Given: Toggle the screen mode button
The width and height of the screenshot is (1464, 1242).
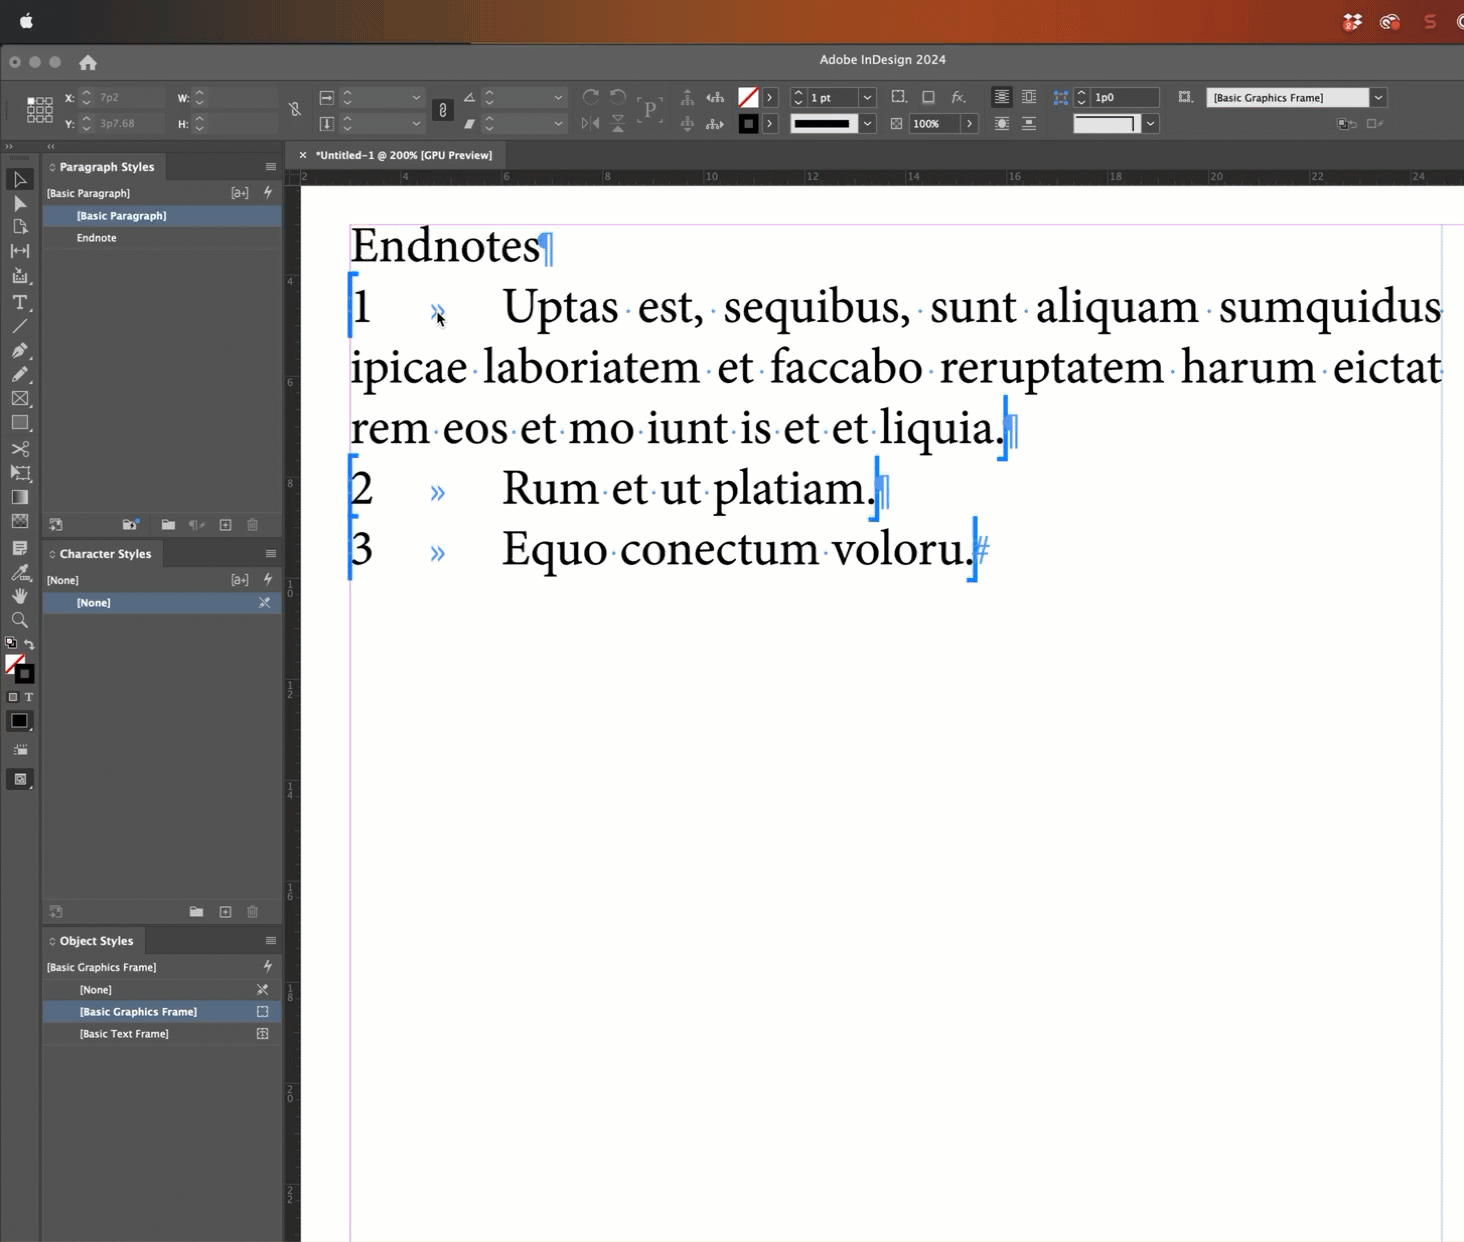Looking at the screenshot, I should [x=20, y=779].
